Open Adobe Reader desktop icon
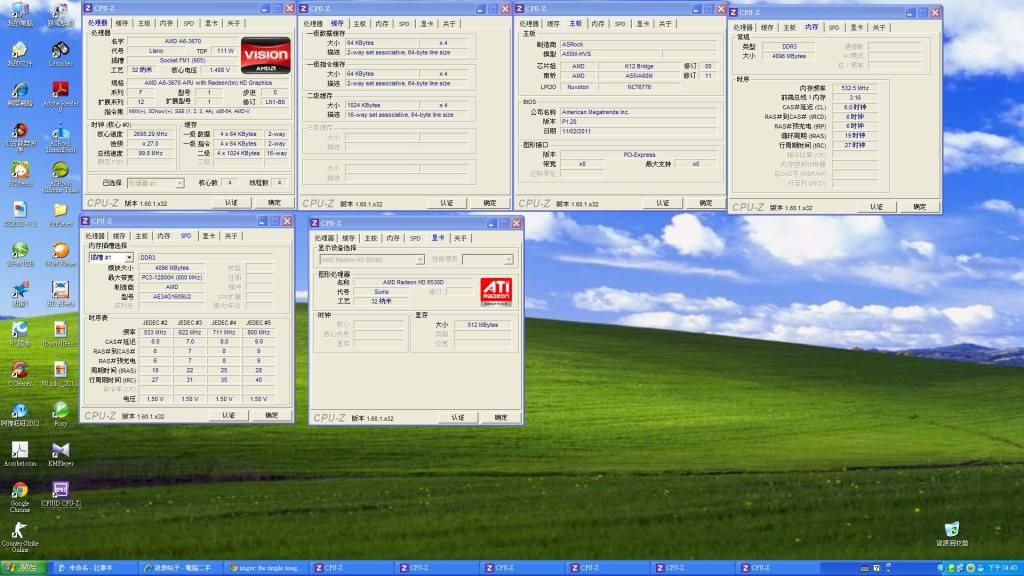This screenshot has height=576, width=1024. 60,90
